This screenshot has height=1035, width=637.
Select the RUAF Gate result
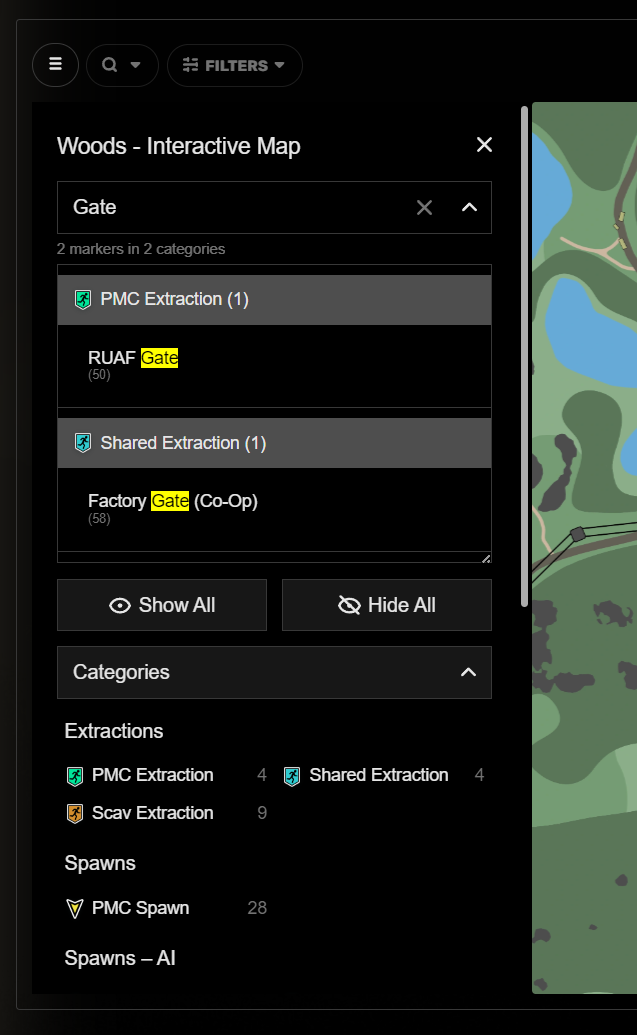coord(275,366)
